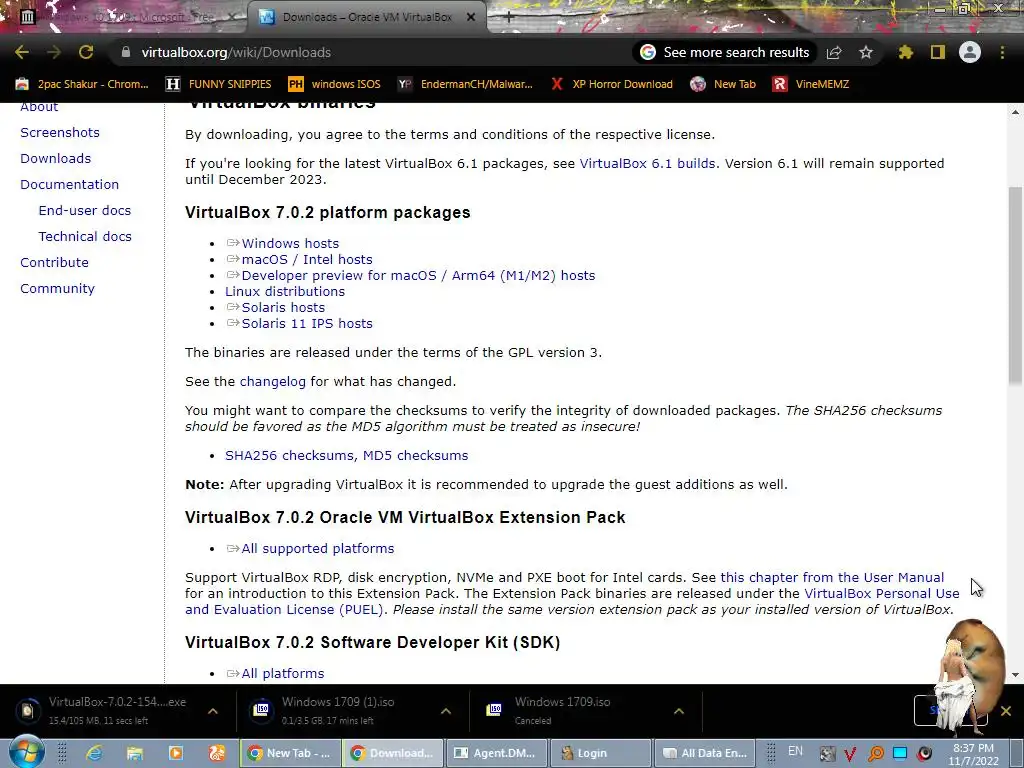Open the FUNNY SNIPPIES bookmark

(219, 84)
